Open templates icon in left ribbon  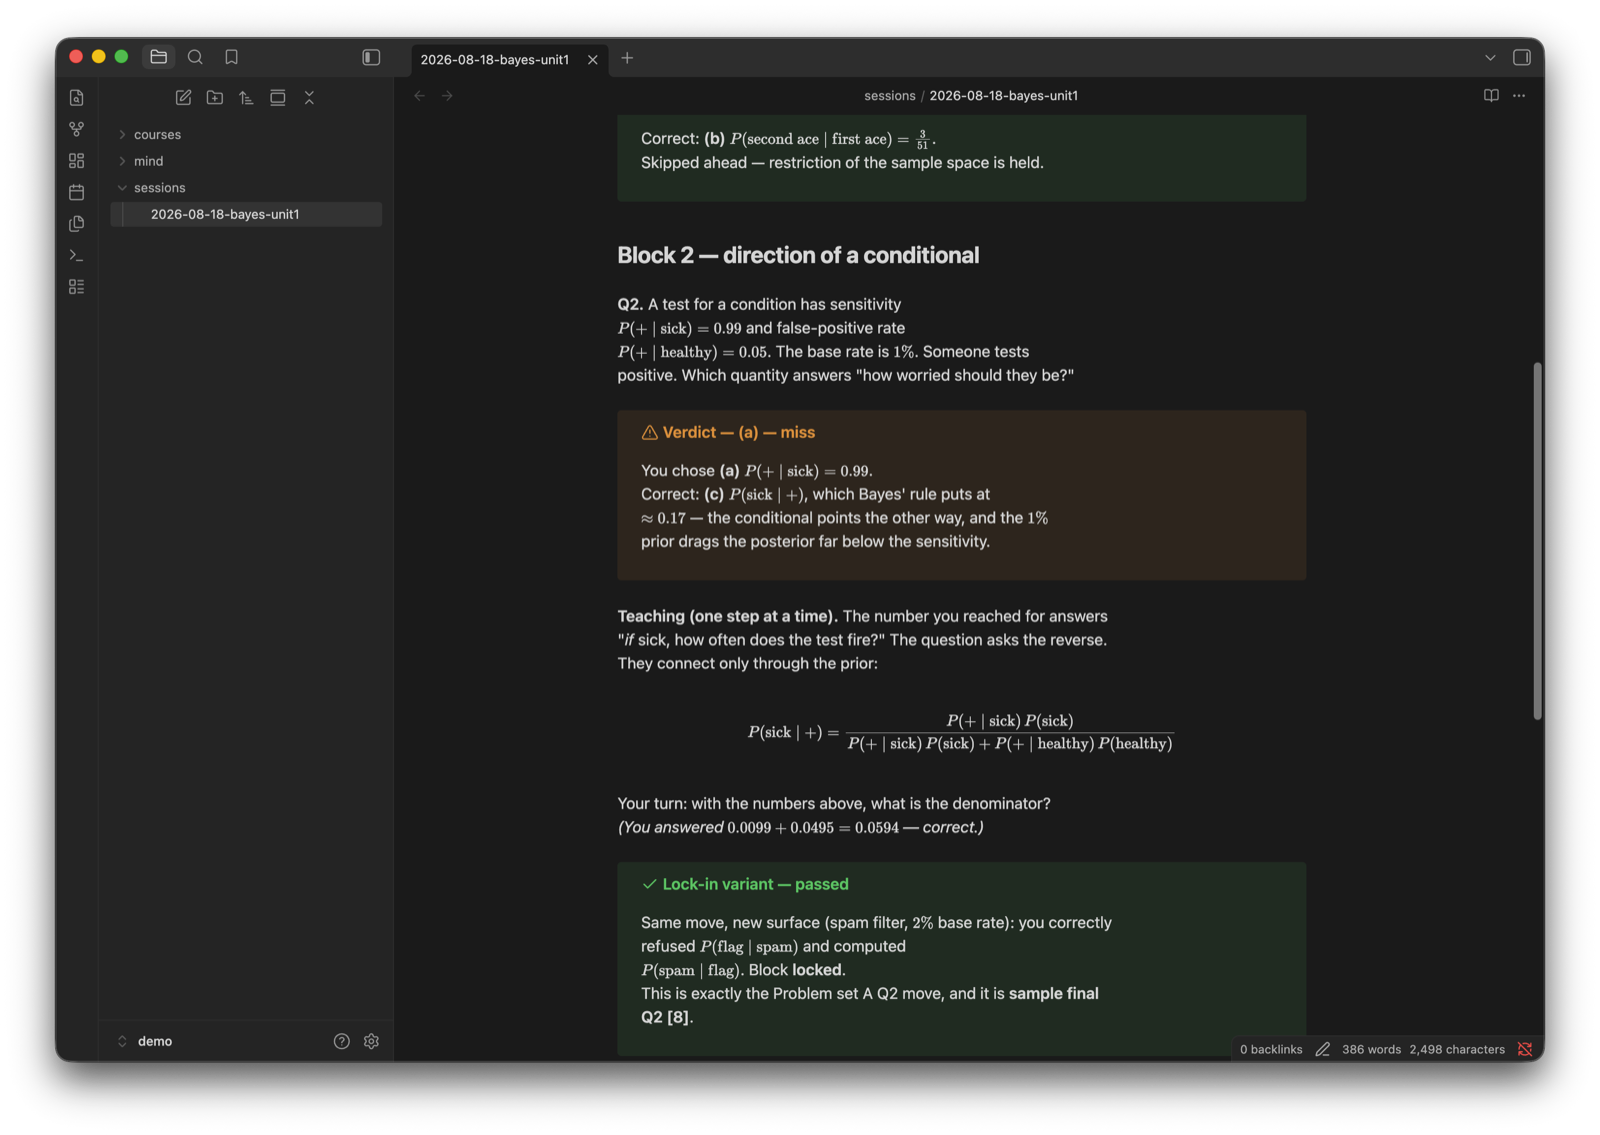click(77, 224)
